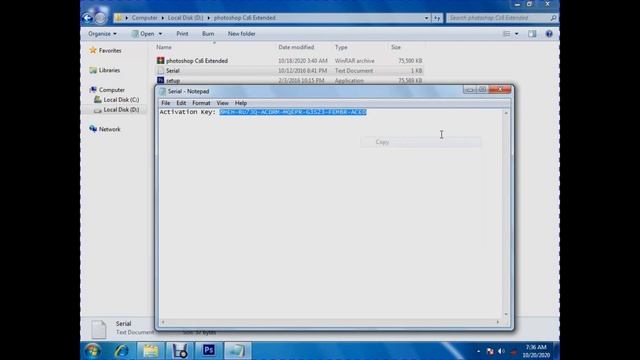Screen dimensions: 640x360
Task: Open Photoshop from the taskbar
Action: coord(209,351)
